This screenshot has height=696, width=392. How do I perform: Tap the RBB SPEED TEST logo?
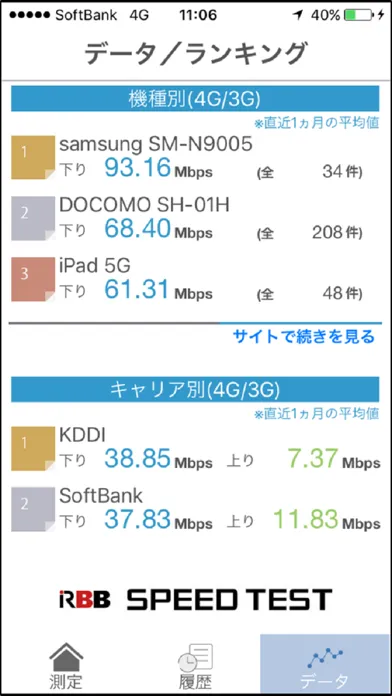click(195, 599)
